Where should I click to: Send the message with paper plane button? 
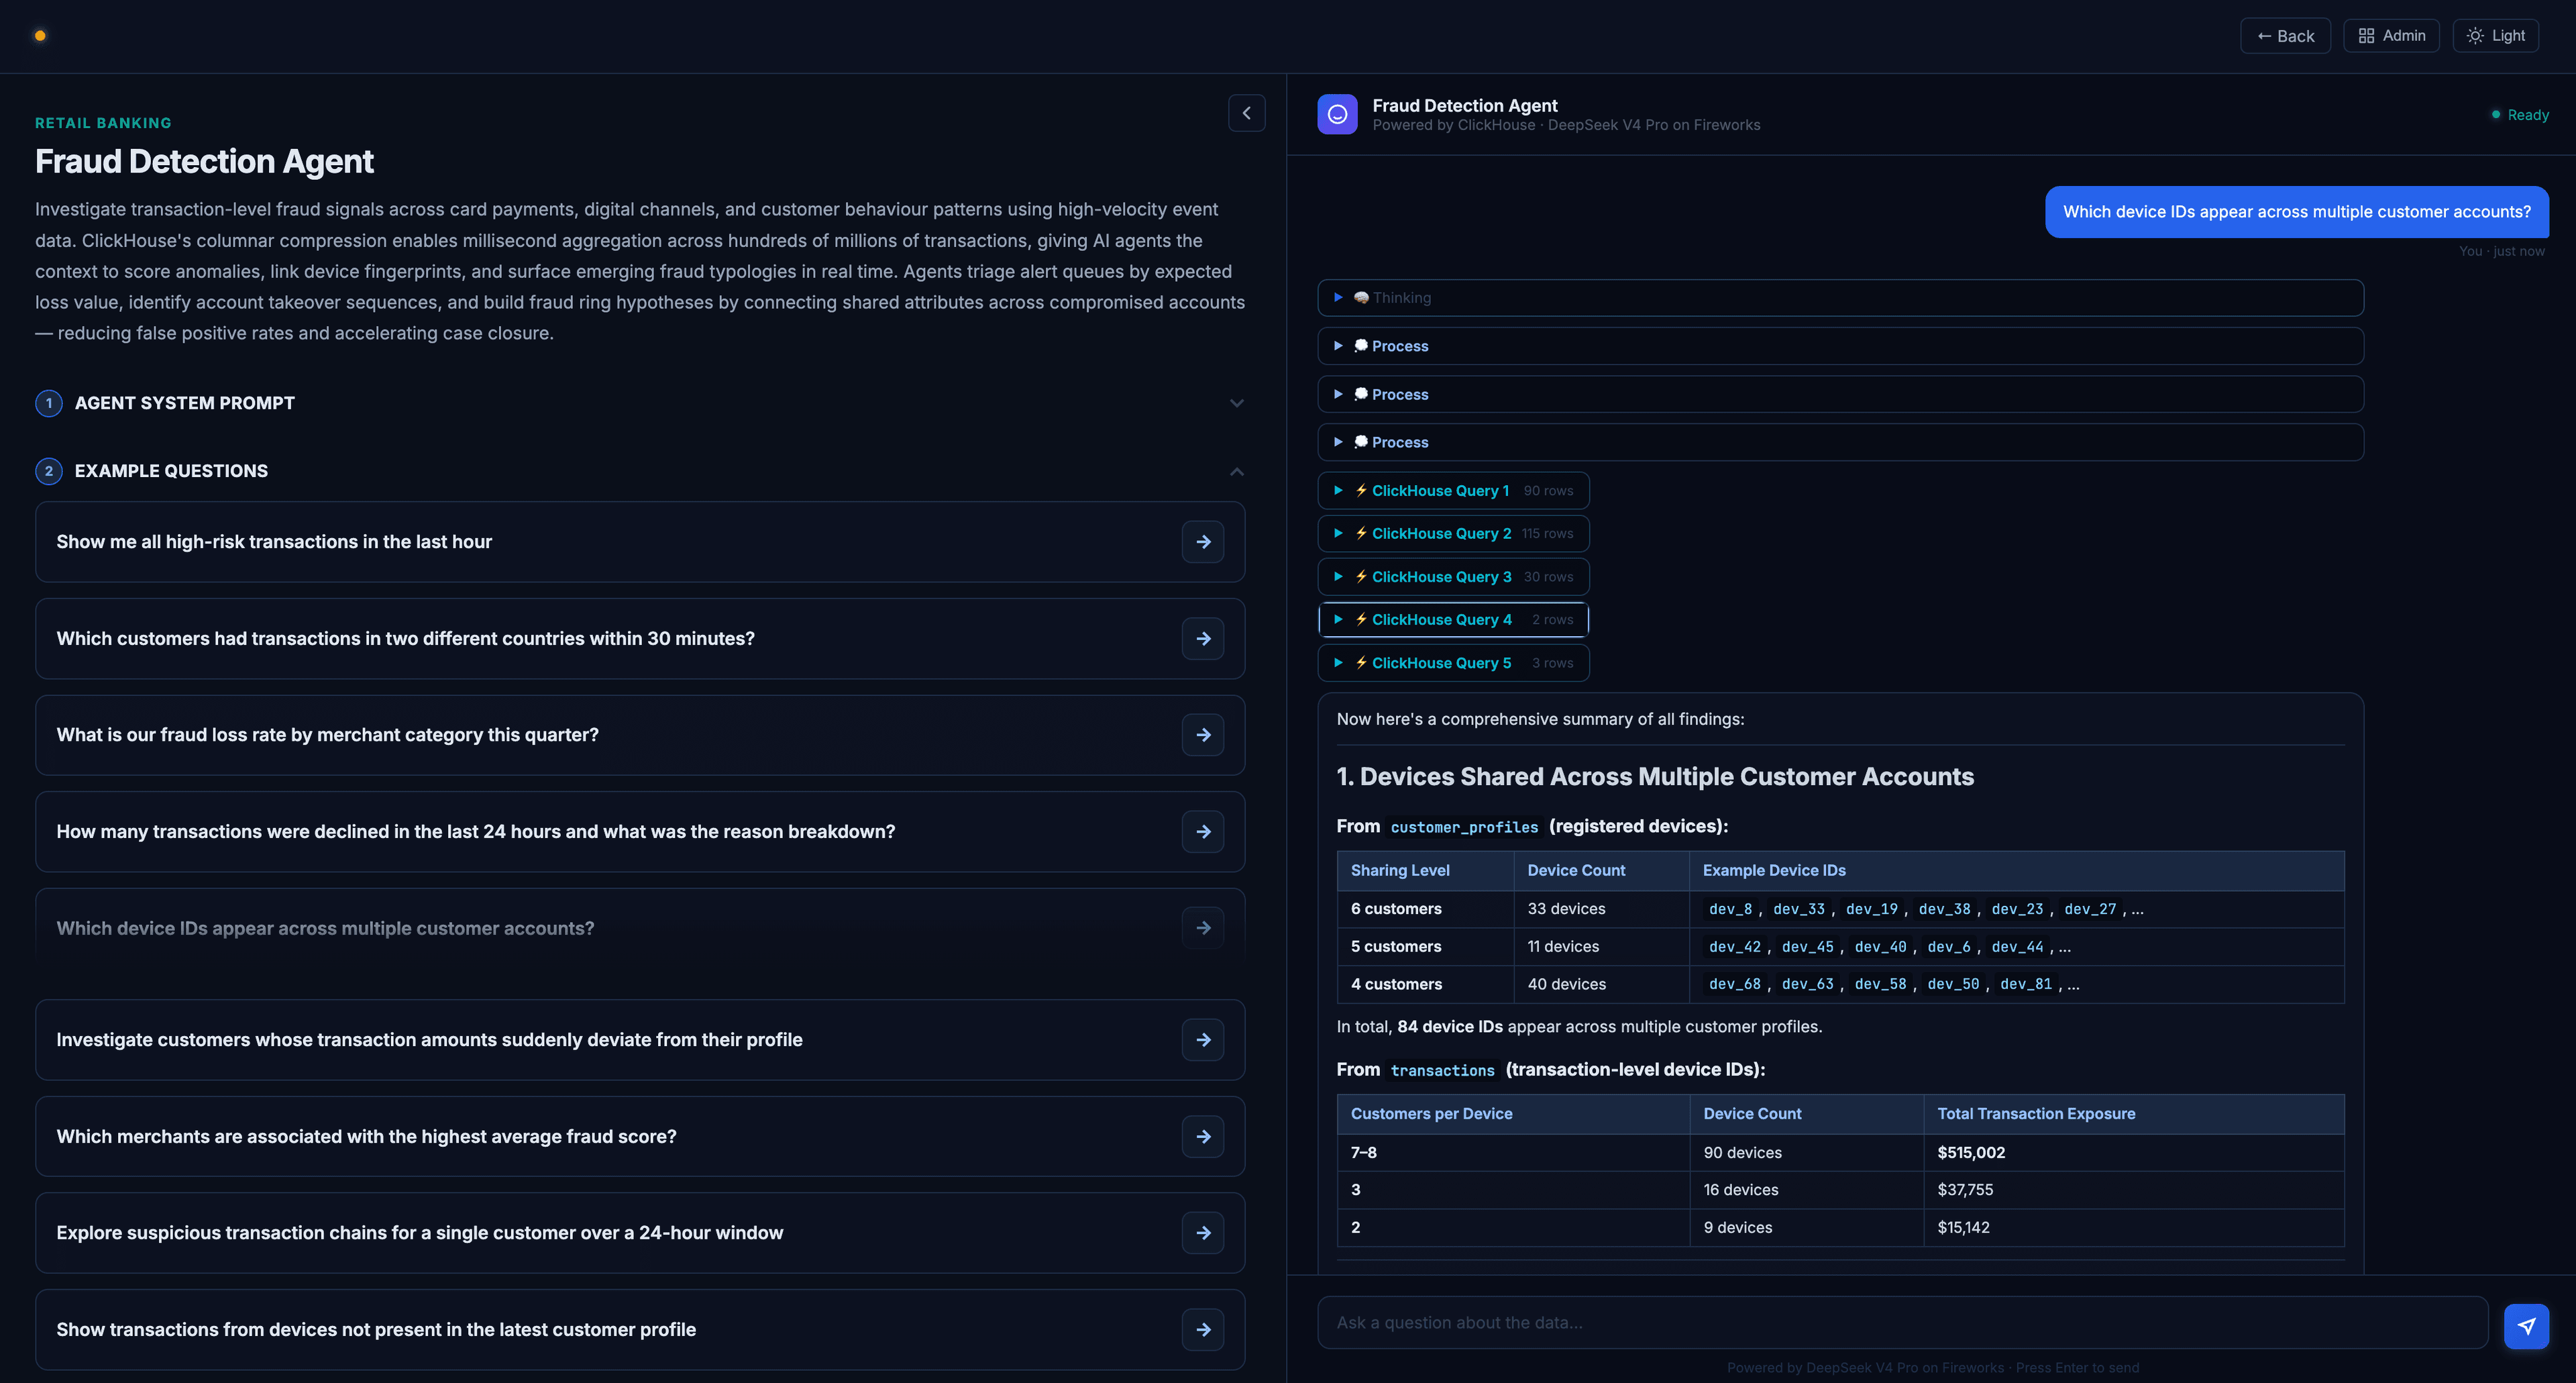(x=2526, y=1326)
